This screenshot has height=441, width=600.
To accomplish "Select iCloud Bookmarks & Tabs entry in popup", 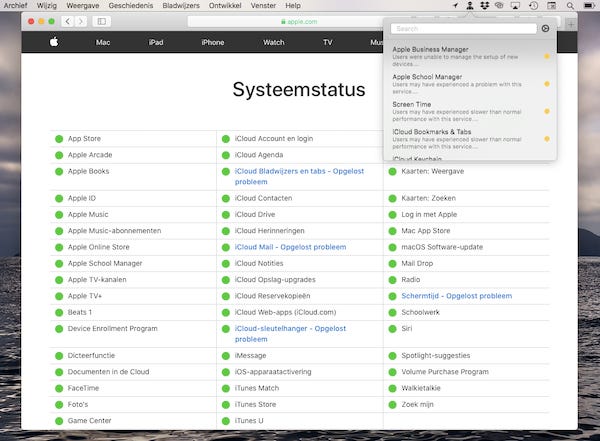I will pos(470,139).
